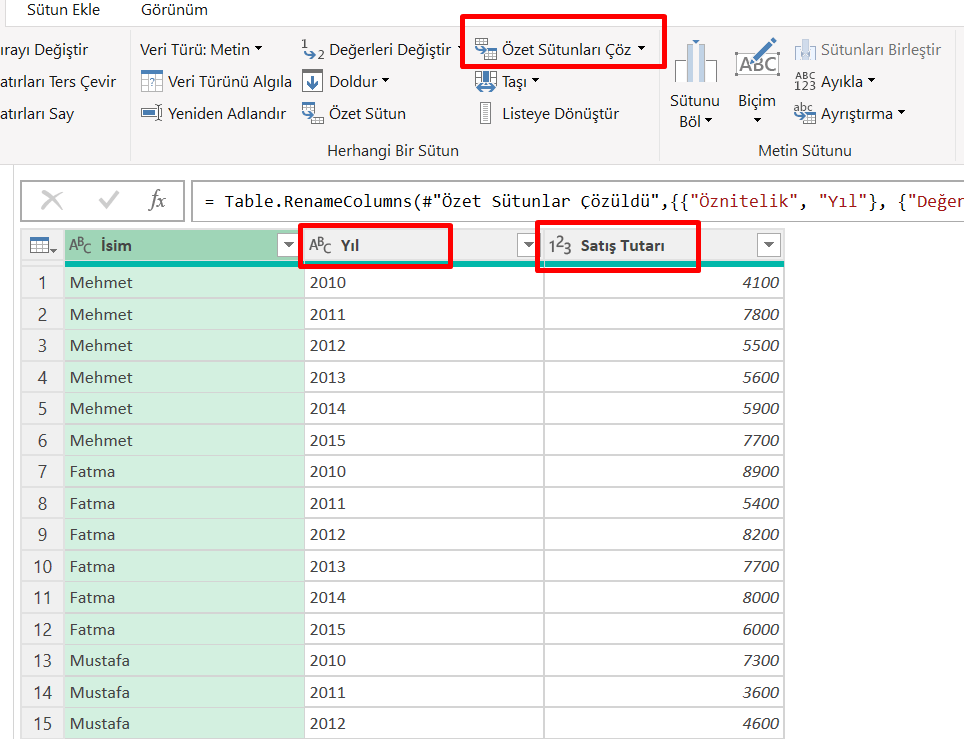Select the Satış Tutarı column header

click(x=664, y=245)
